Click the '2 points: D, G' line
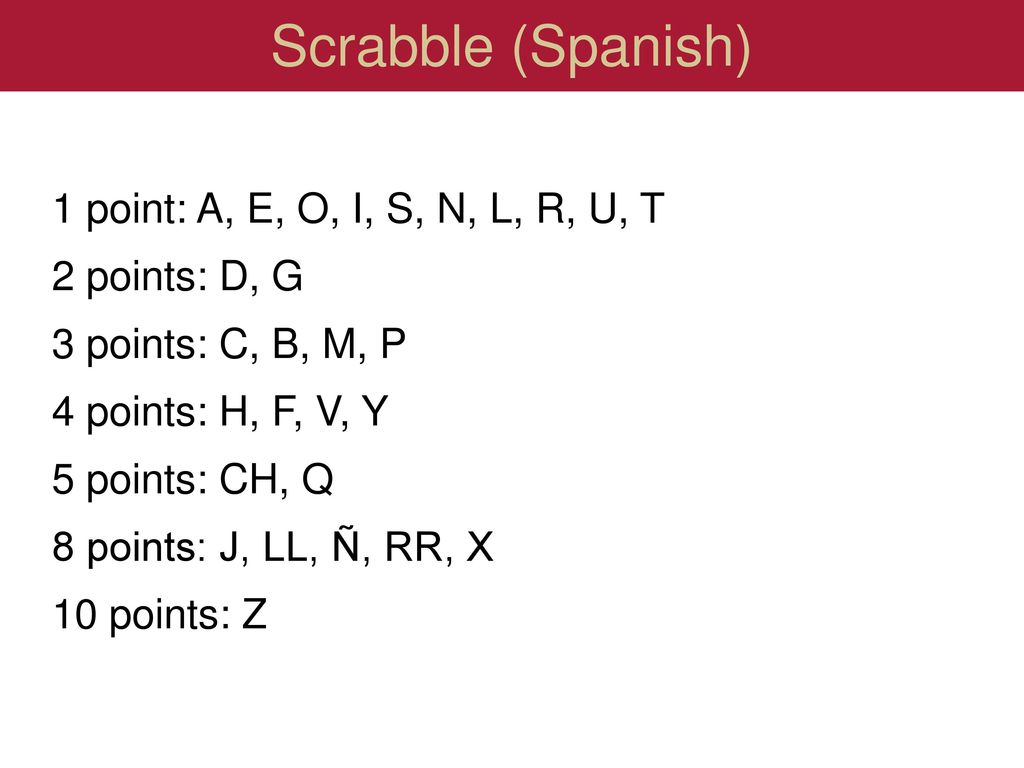This screenshot has height=768, width=1024. 177,277
